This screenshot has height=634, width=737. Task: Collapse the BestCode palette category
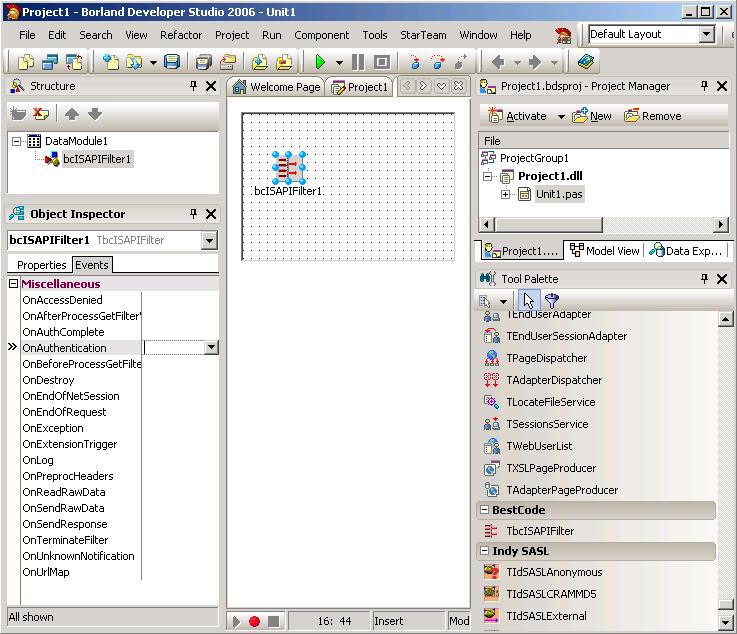pyautogui.click(x=483, y=509)
